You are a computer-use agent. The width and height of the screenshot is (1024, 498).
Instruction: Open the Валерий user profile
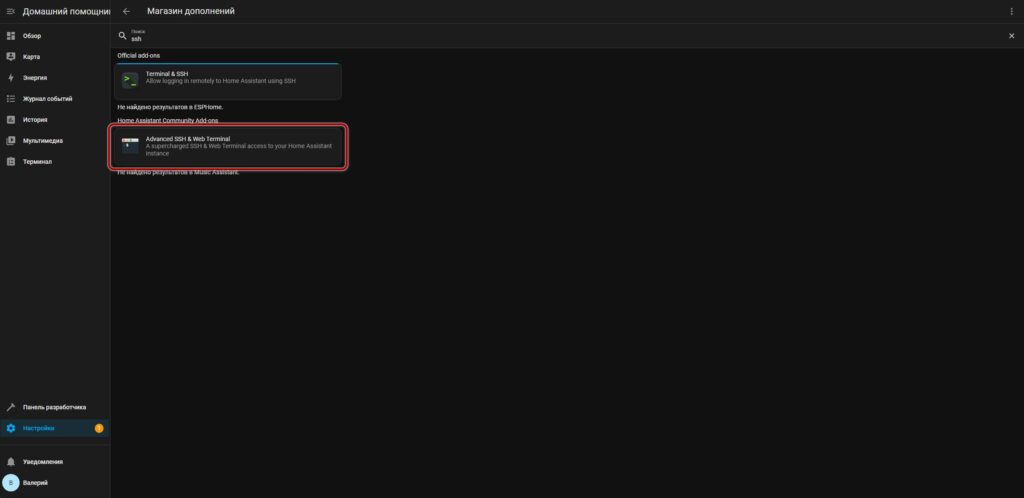click(x=35, y=483)
